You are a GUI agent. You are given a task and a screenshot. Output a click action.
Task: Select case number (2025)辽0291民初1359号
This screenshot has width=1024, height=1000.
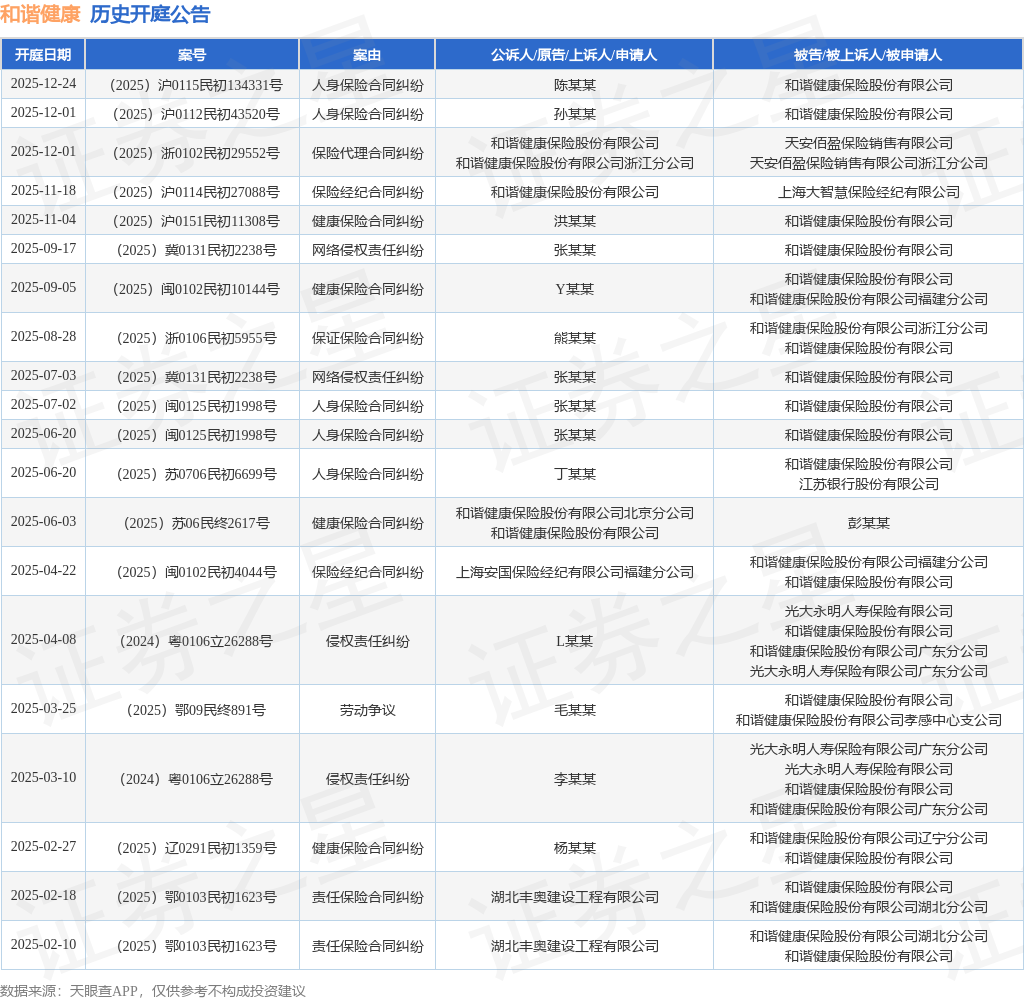pyautogui.click(x=196, y=848)
